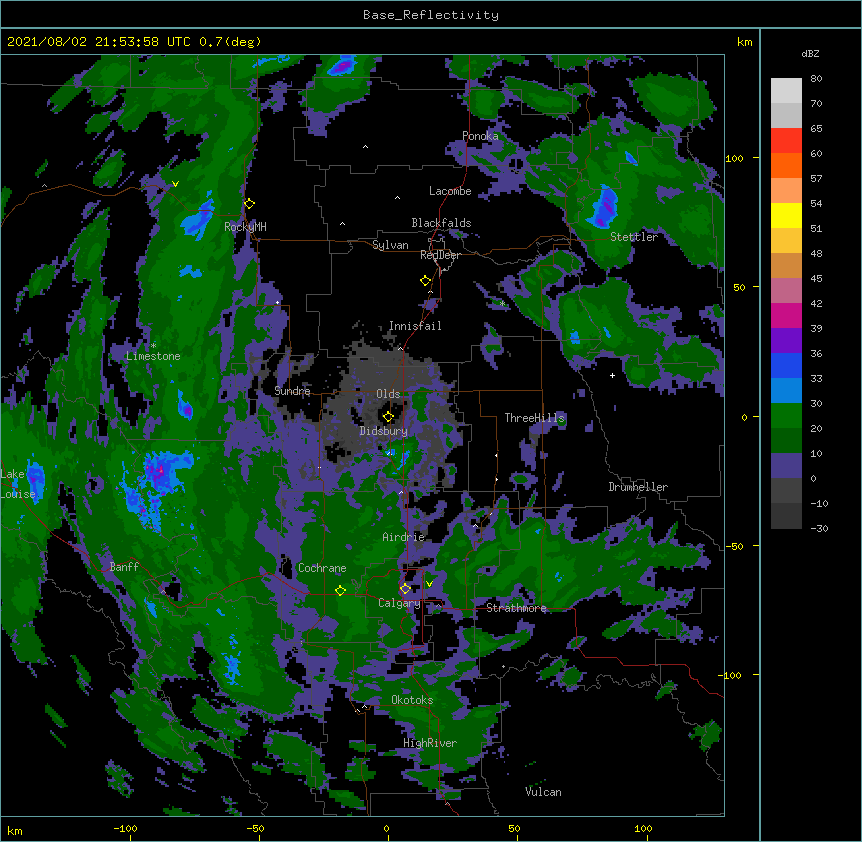The image size is (862, 842).
Task: Click the yellow diamond marker above the Calgary label
Action: coord(405,589)
